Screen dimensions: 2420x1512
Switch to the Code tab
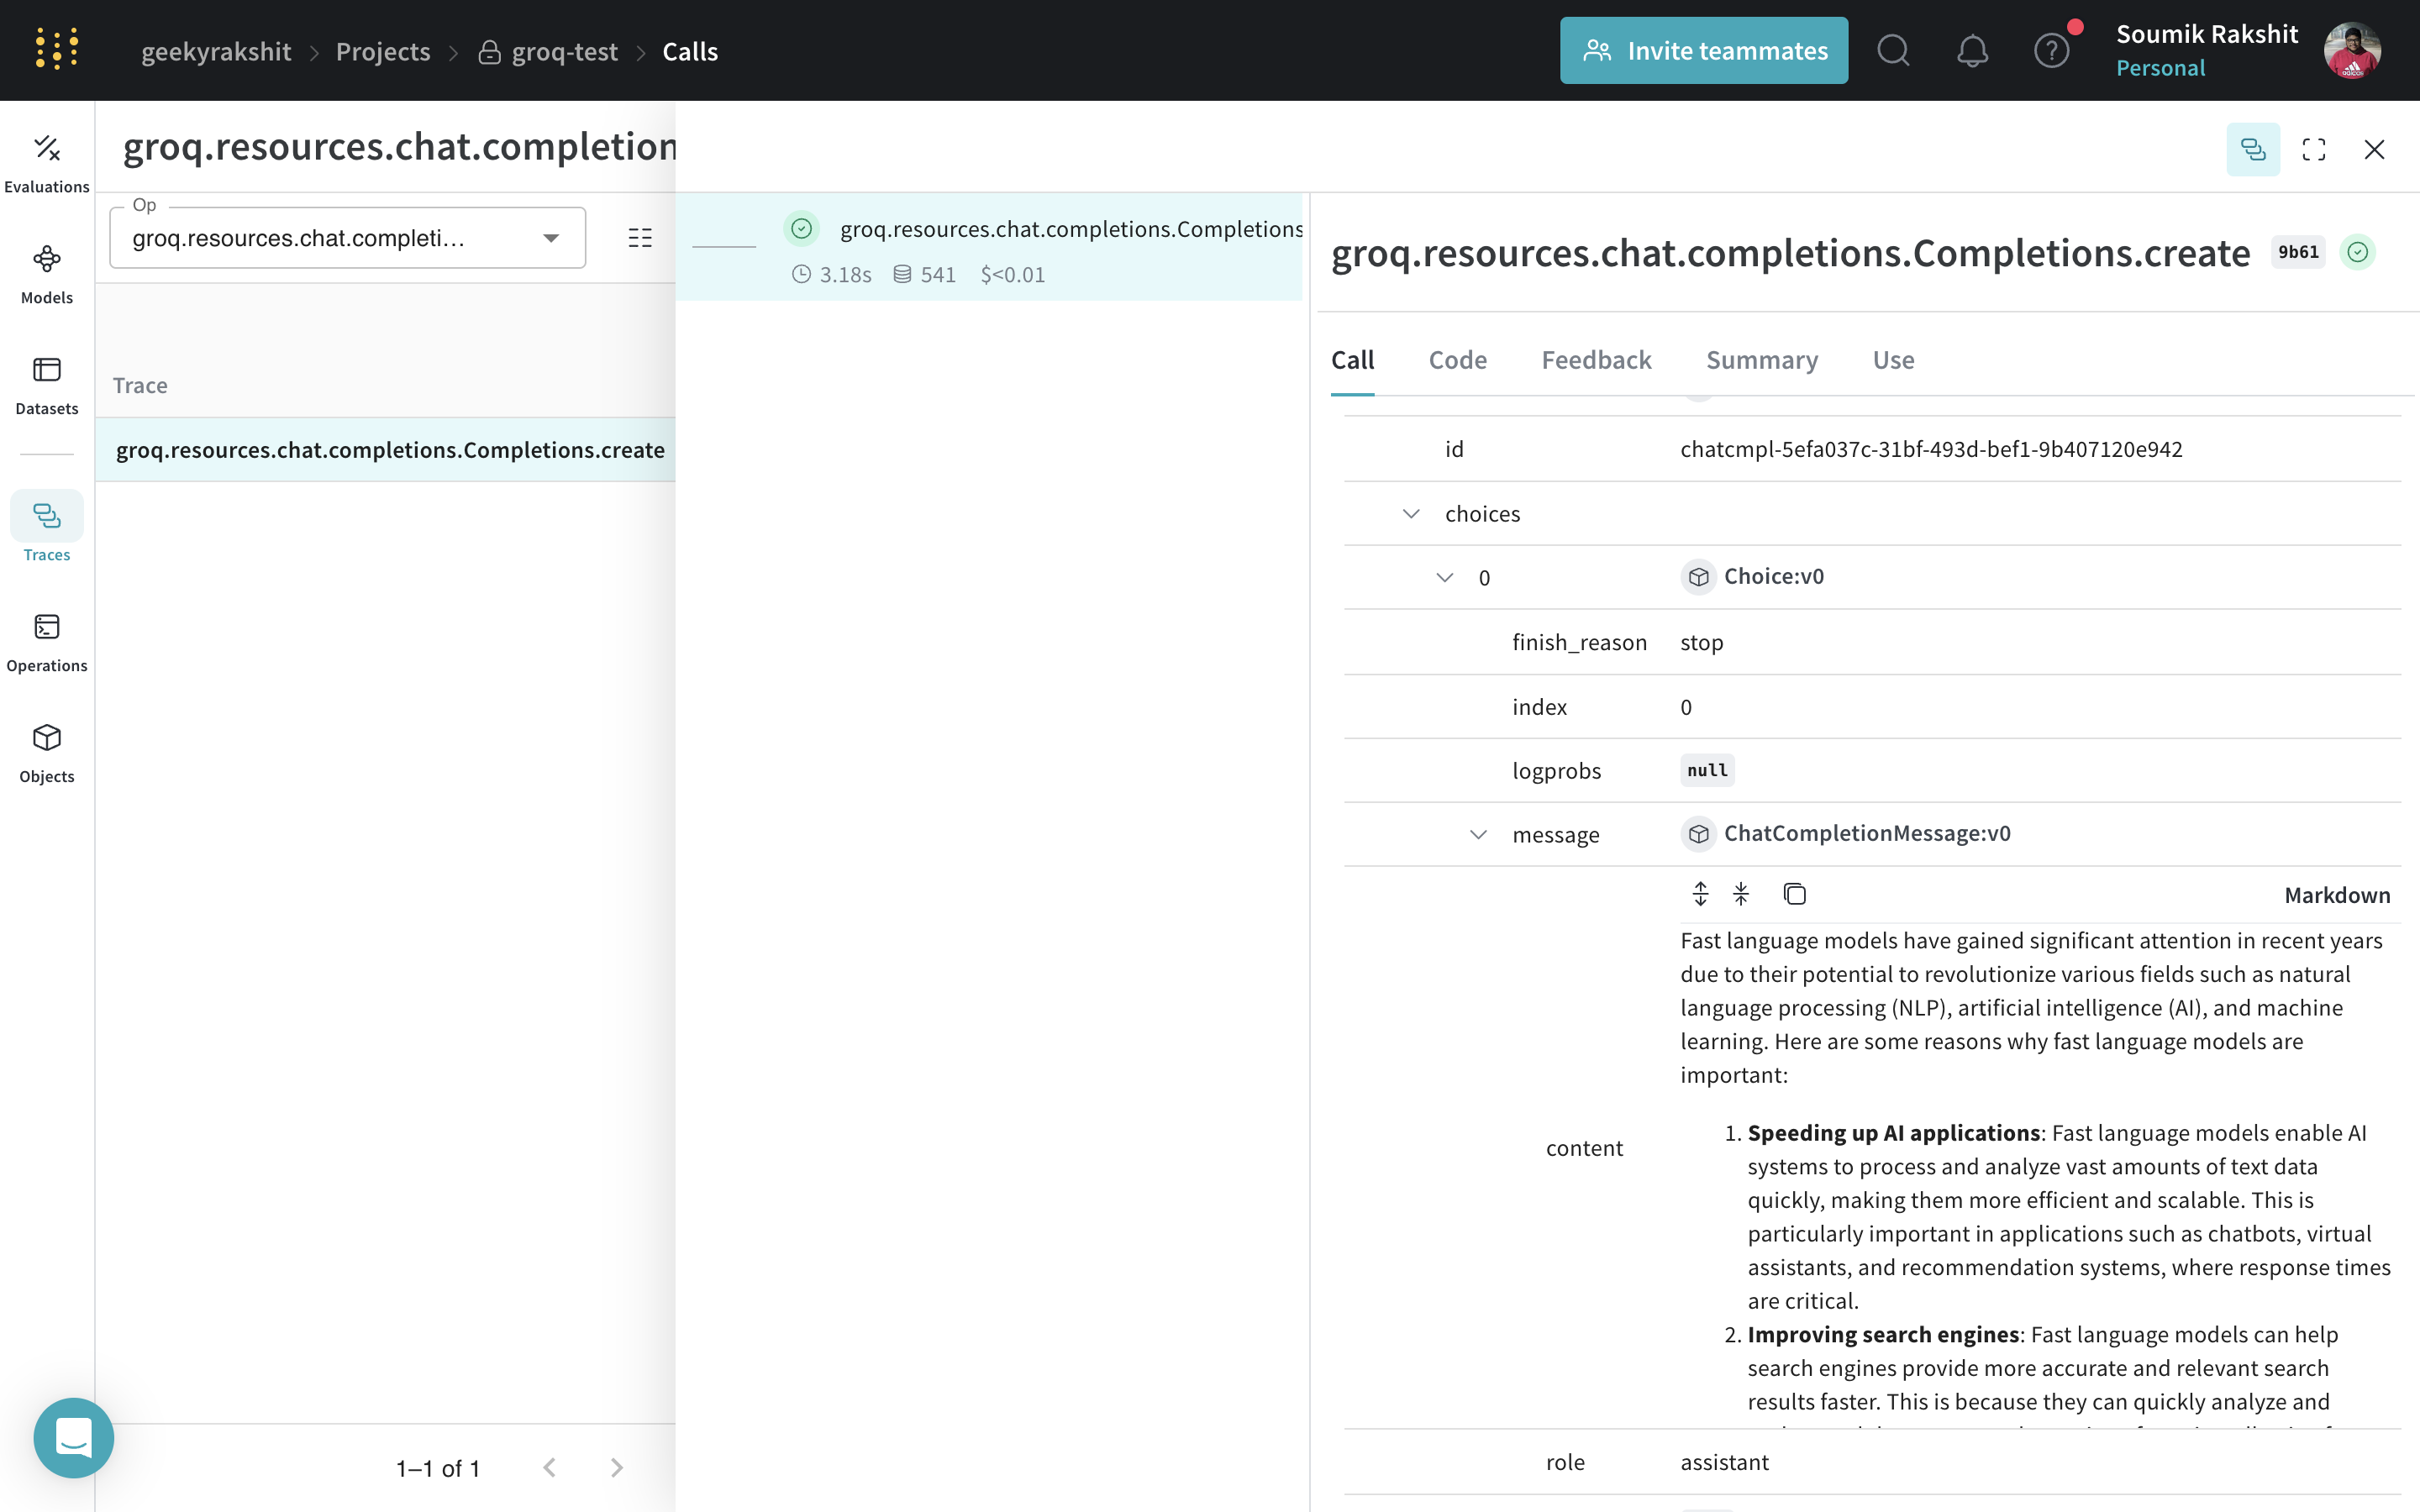click(x=1457, y=360)
